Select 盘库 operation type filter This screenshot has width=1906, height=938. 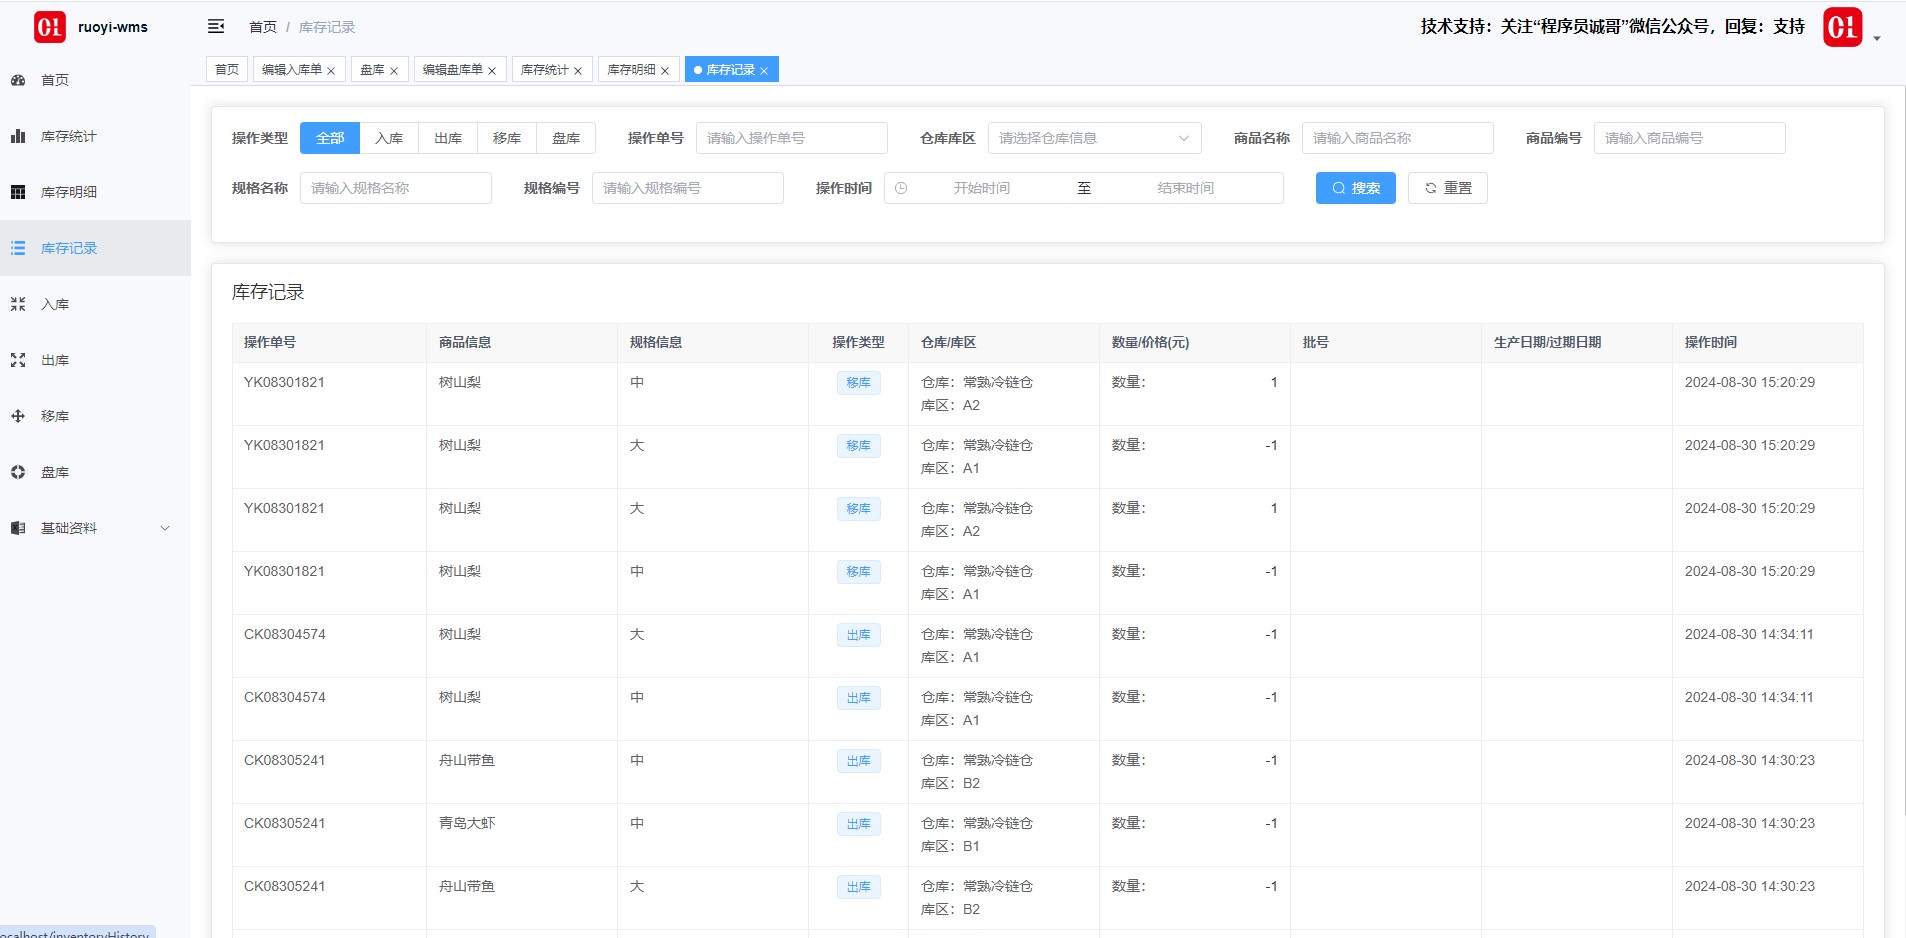[x=566, y=138]
